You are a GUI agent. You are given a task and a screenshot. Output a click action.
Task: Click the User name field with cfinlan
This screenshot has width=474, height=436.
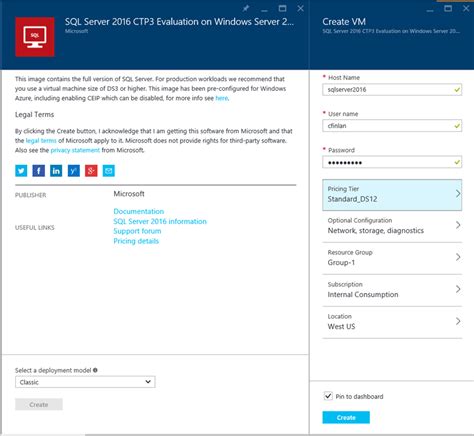click(392, 126)
